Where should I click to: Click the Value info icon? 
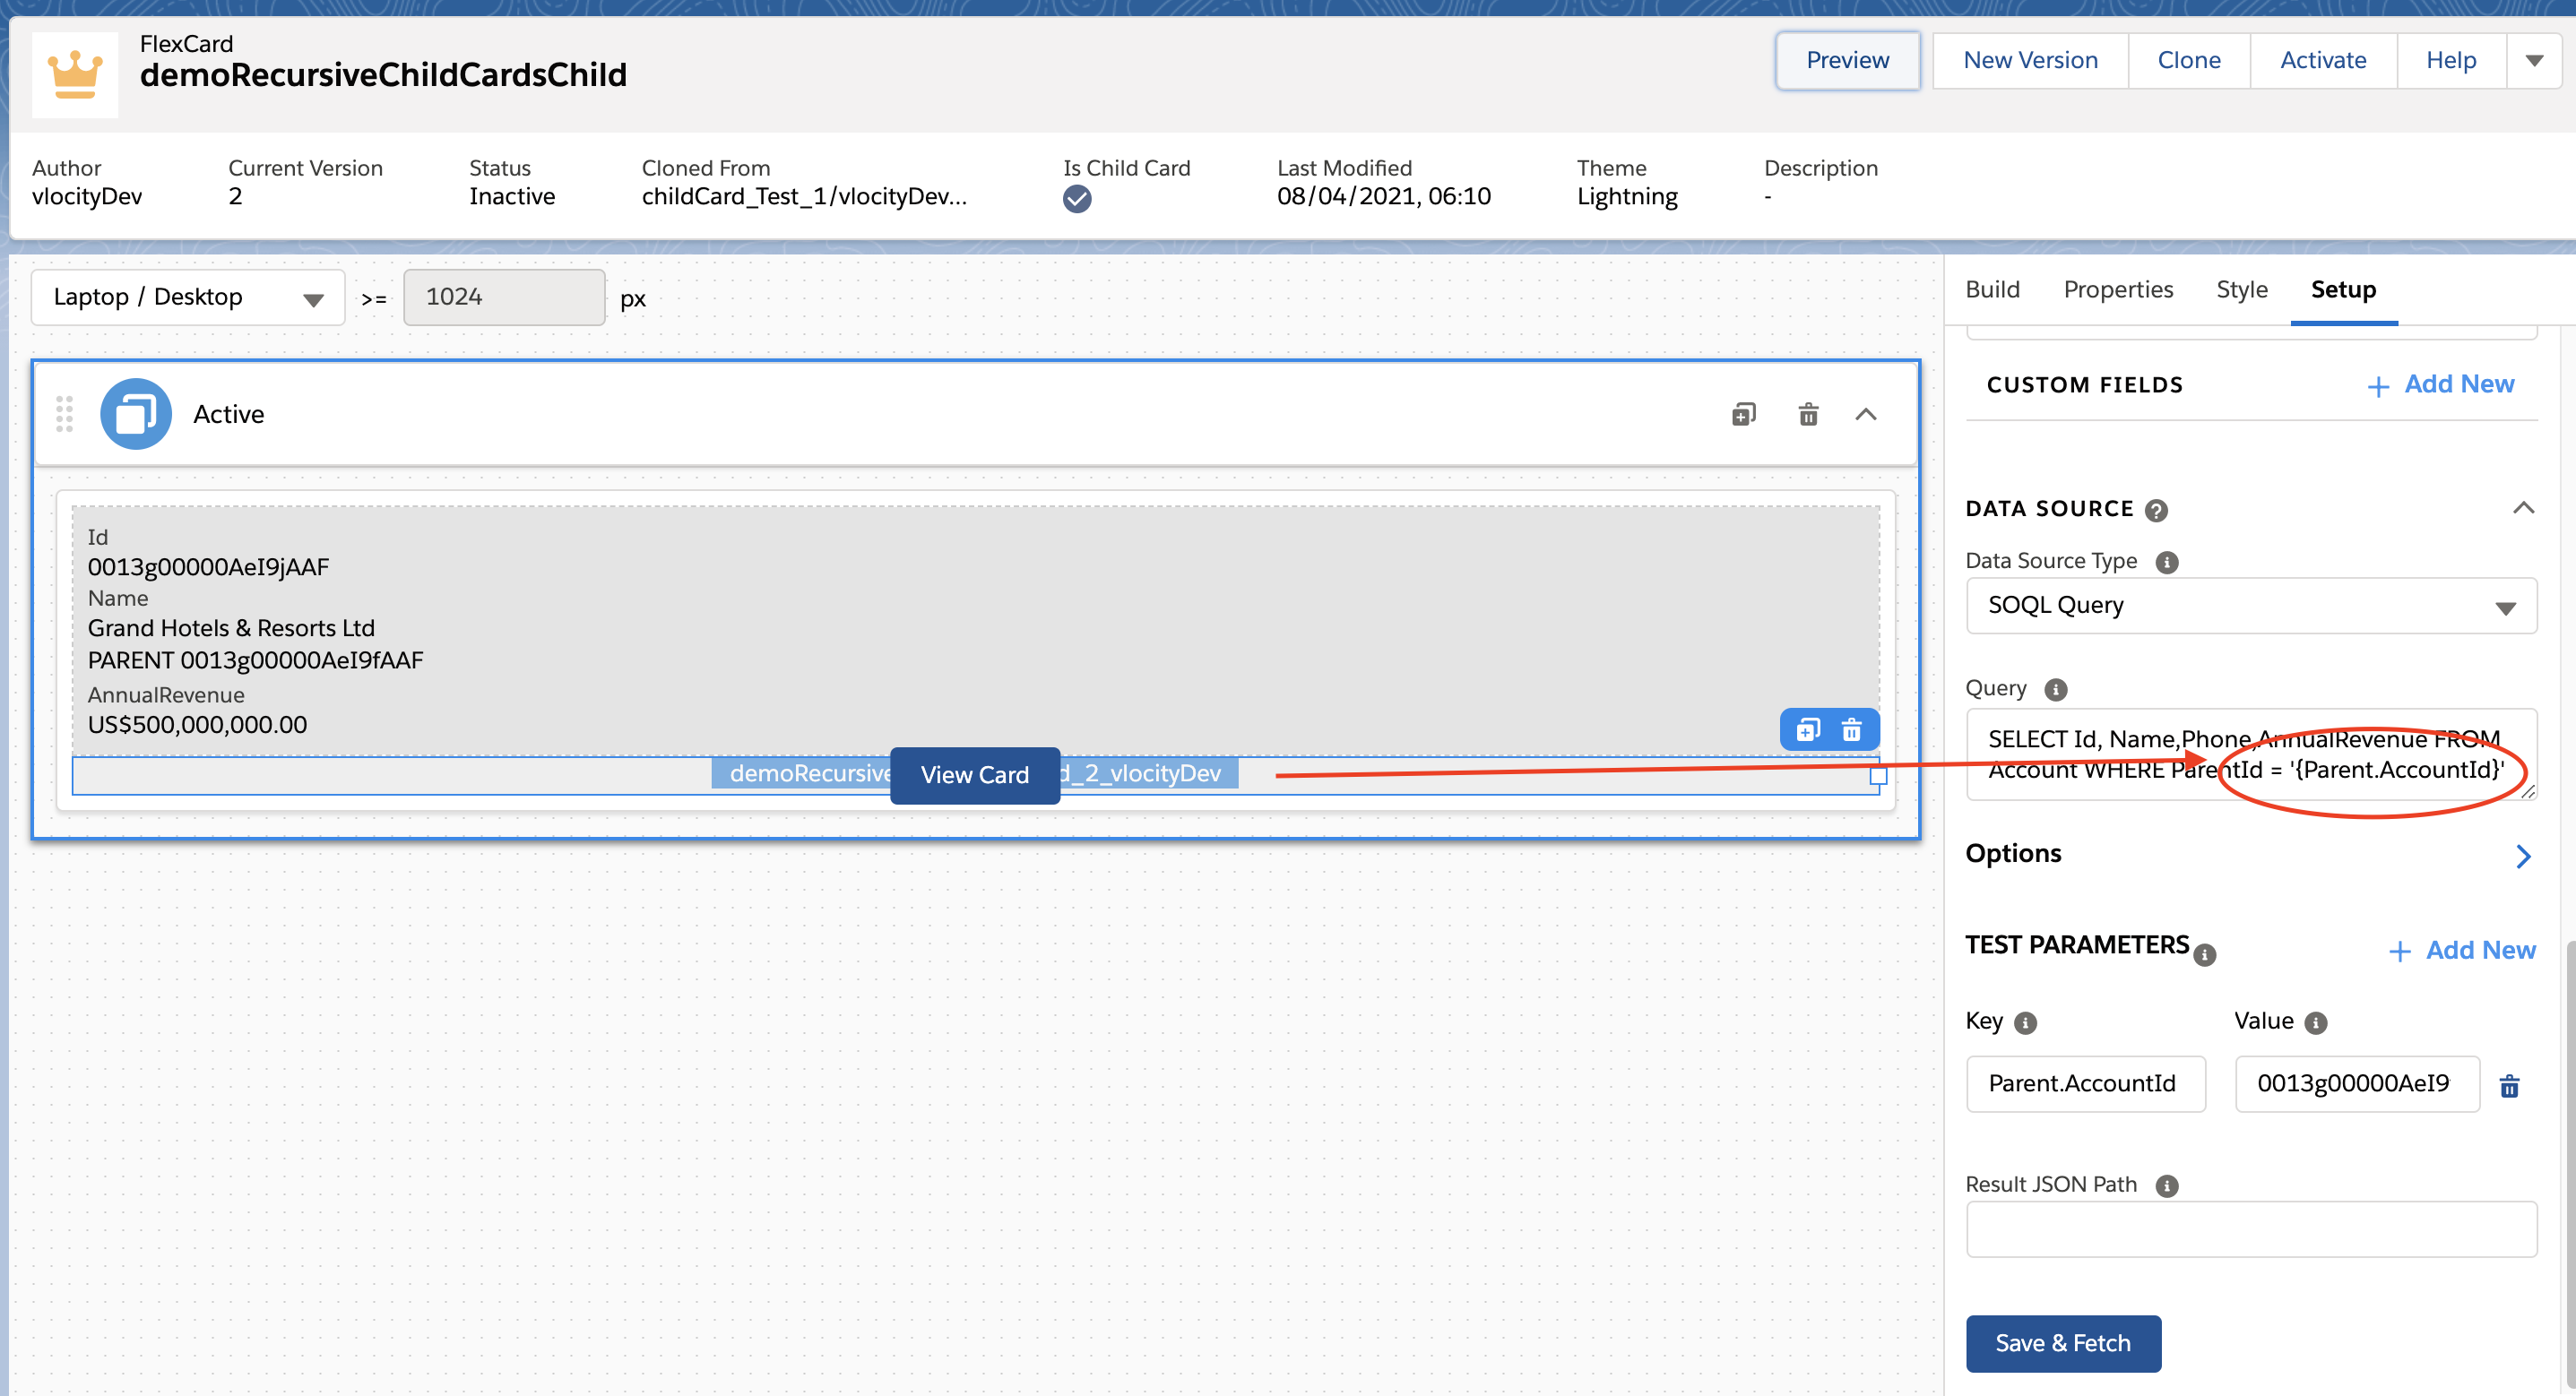(2315, 1022)
